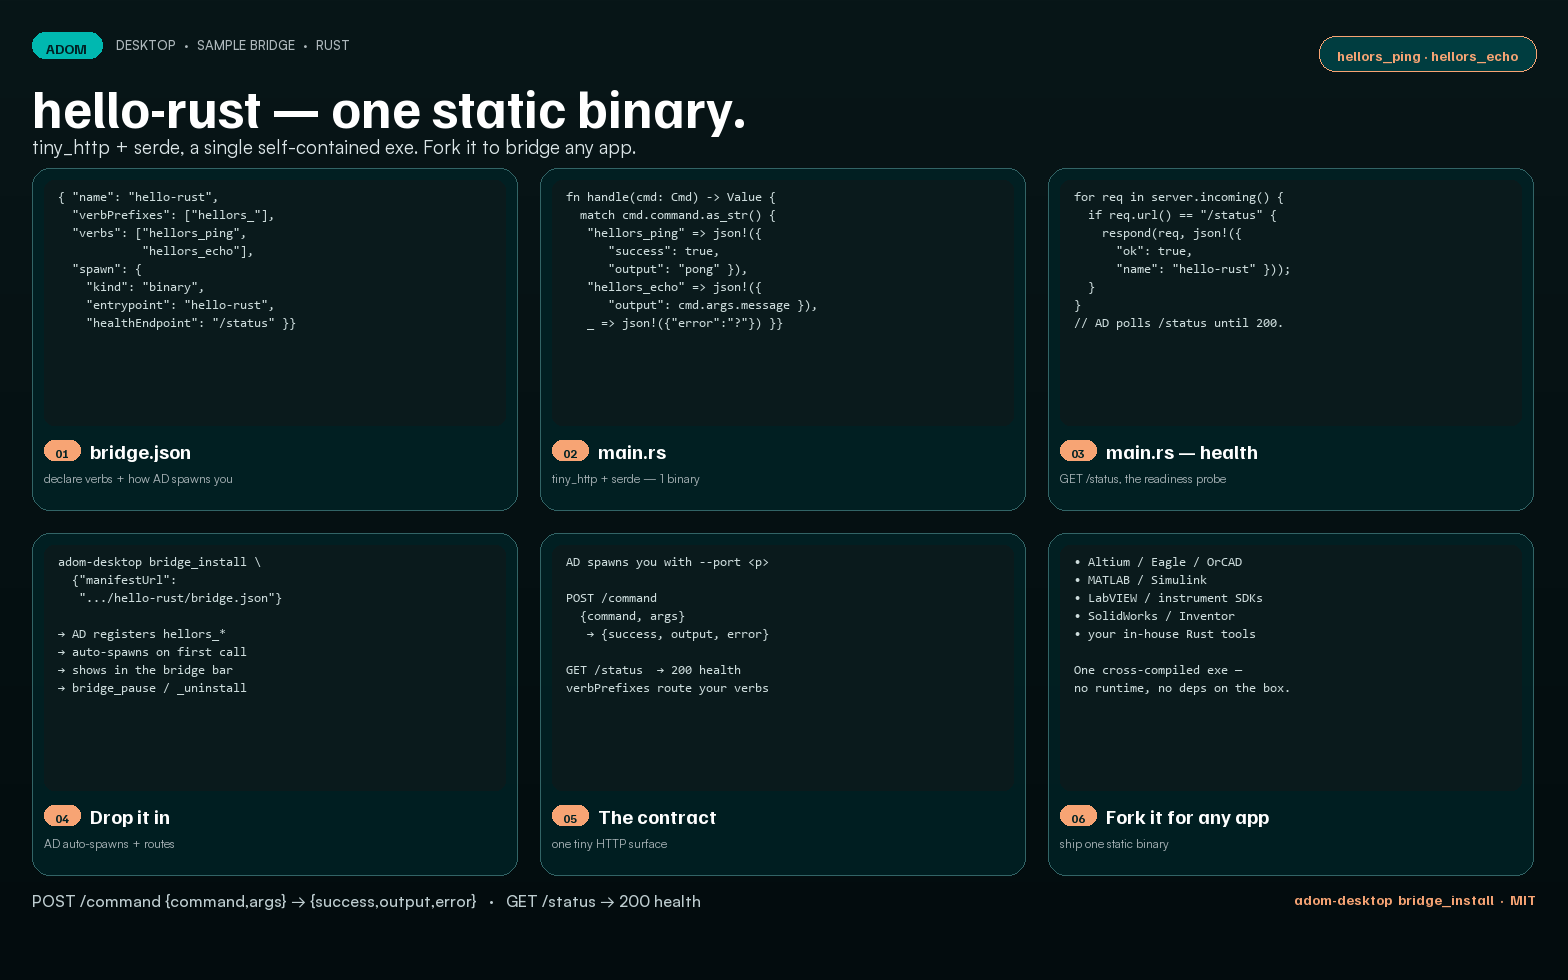Click the 'MATLAB / Simulink' bullet

coord(1141,580)
